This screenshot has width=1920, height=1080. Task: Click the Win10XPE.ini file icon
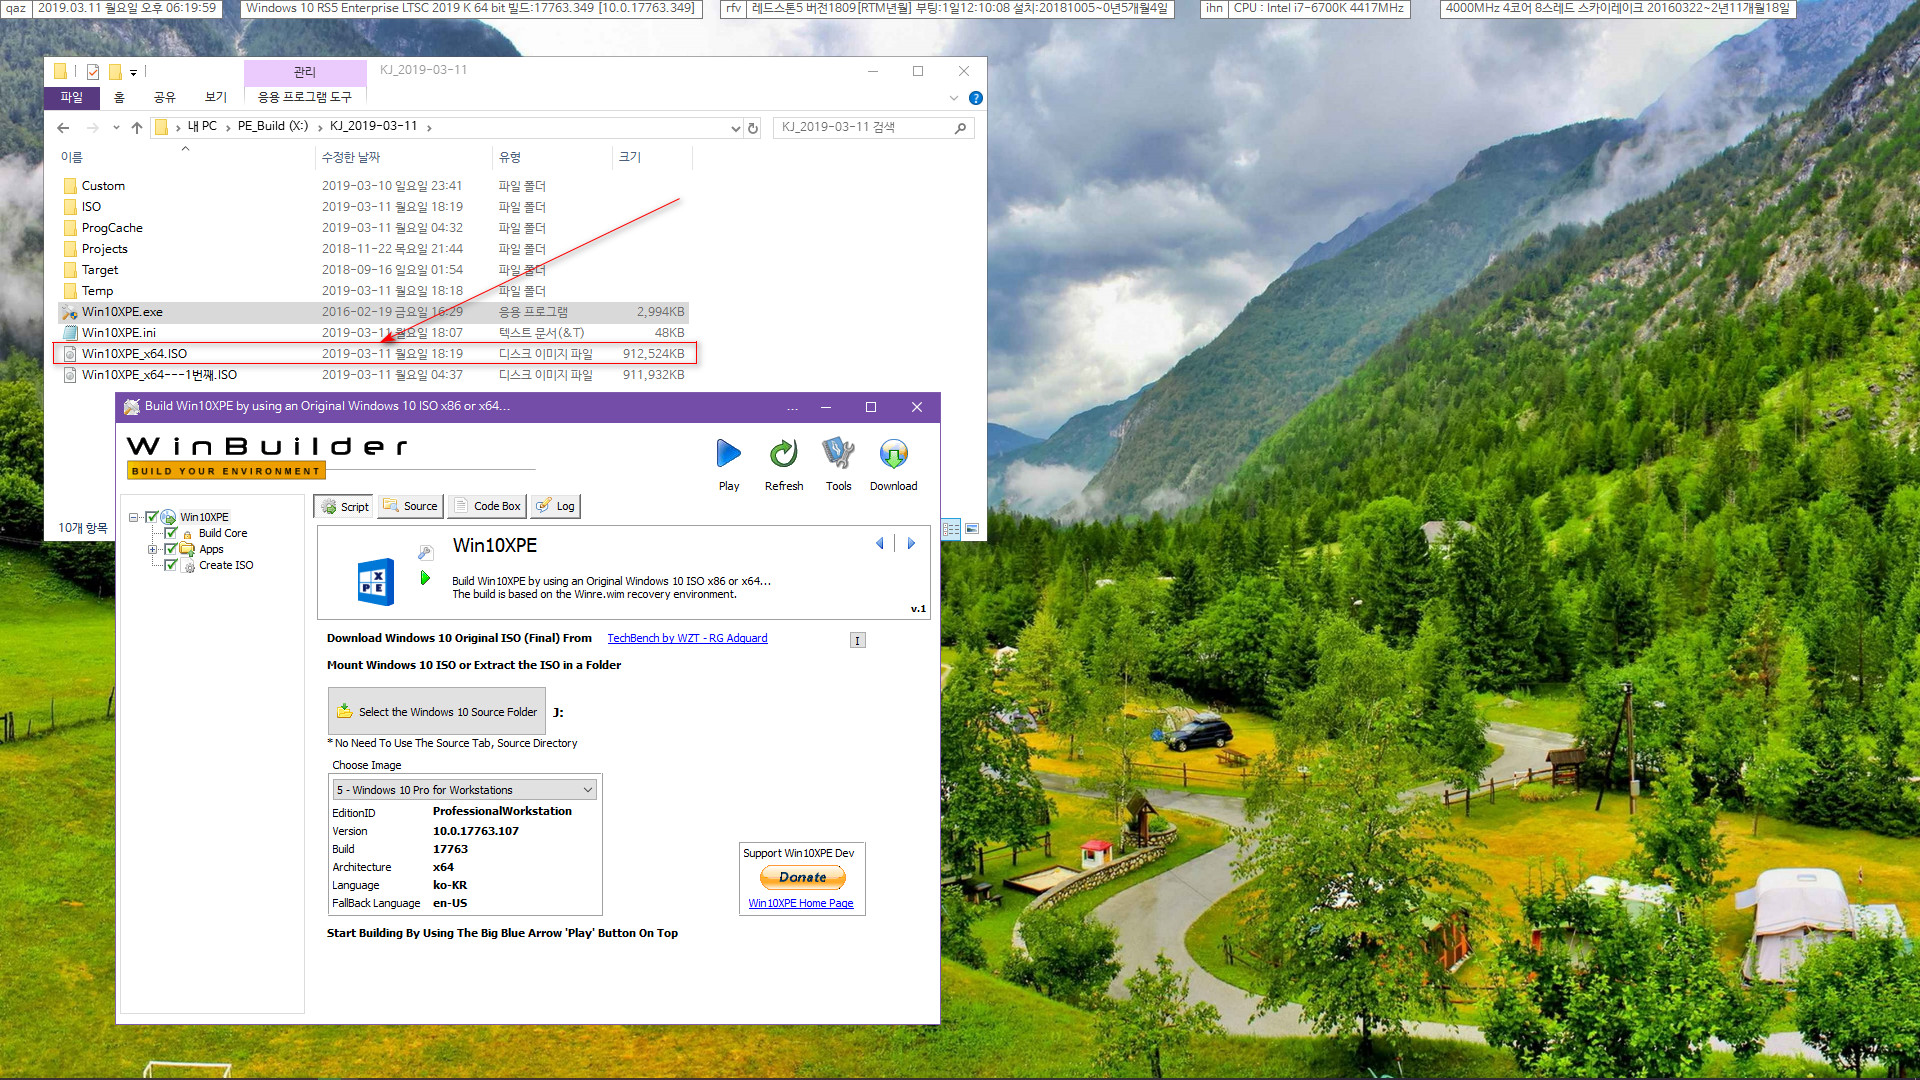click(70, 333)
